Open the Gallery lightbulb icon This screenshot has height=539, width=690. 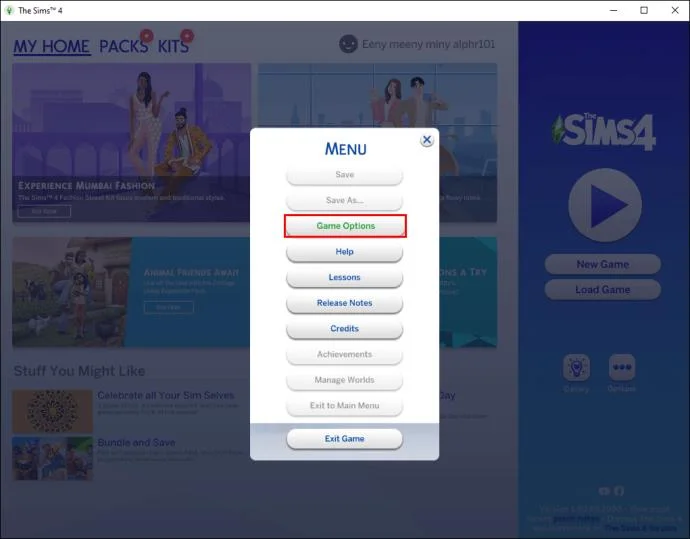576,367
